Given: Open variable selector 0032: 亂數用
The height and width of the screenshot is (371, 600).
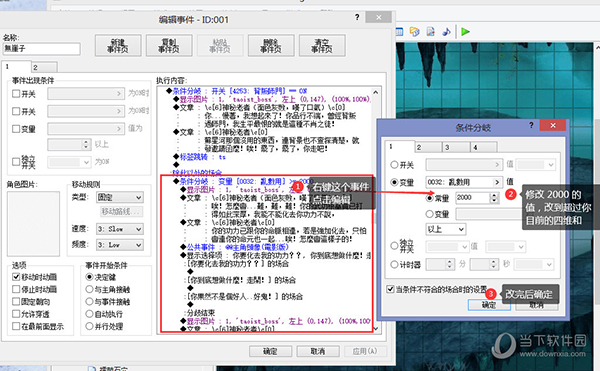Looking at the screenshot, I should point(464,182).
